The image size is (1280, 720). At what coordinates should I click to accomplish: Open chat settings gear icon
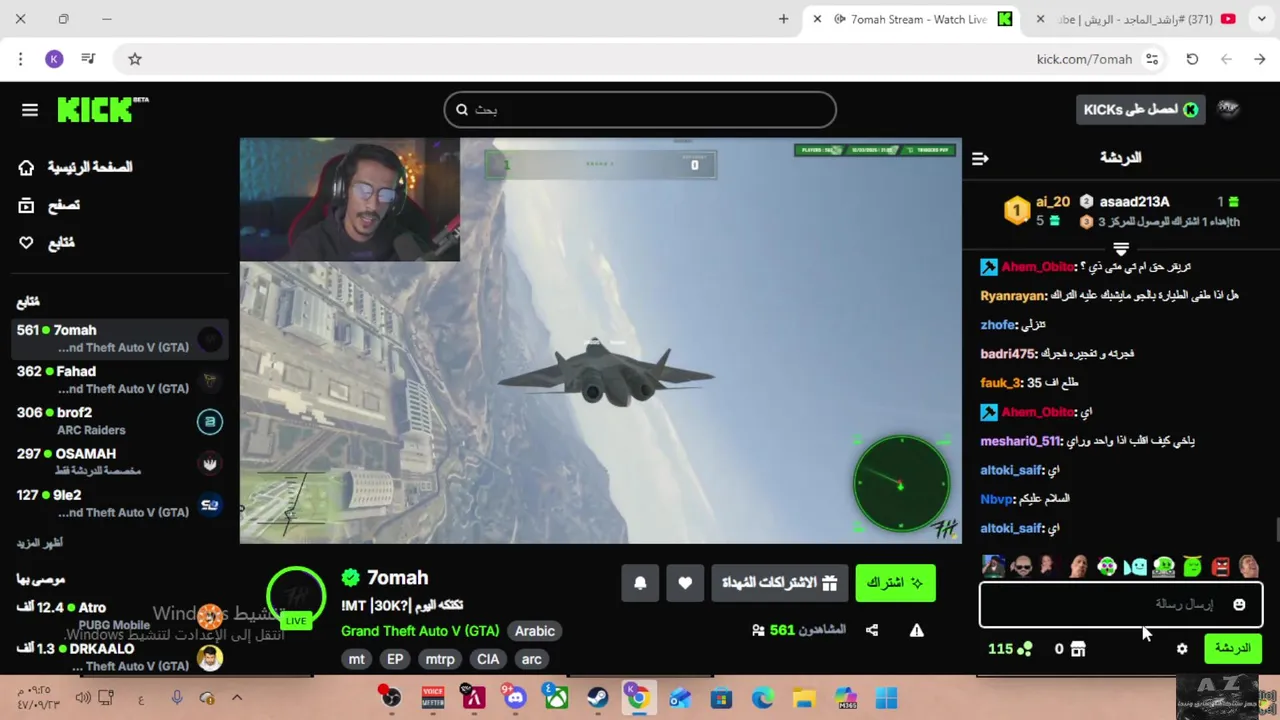click(1182, 649)
